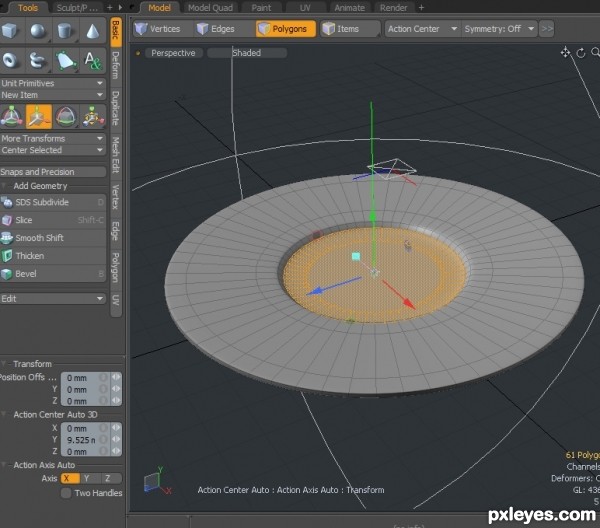Switch to Items selection mode

pos(350,29)
